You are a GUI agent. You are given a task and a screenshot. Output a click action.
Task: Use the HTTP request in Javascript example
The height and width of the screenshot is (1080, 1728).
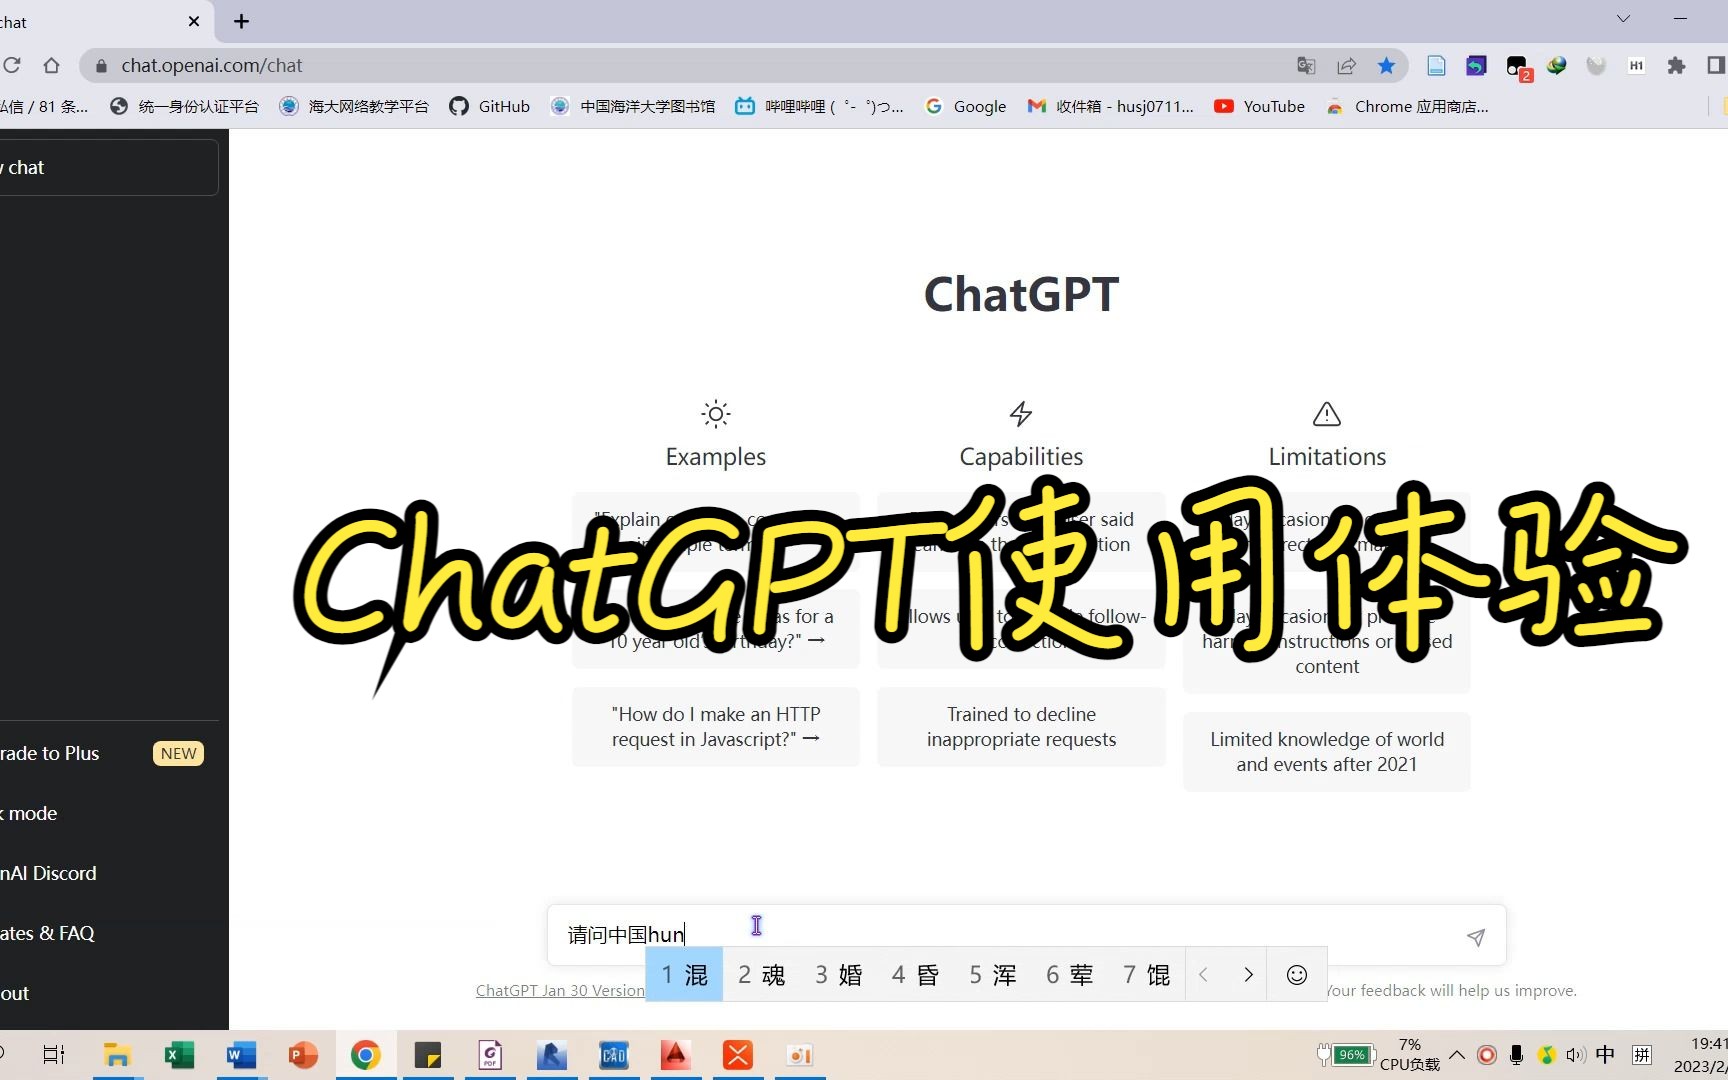click(716, 727)
